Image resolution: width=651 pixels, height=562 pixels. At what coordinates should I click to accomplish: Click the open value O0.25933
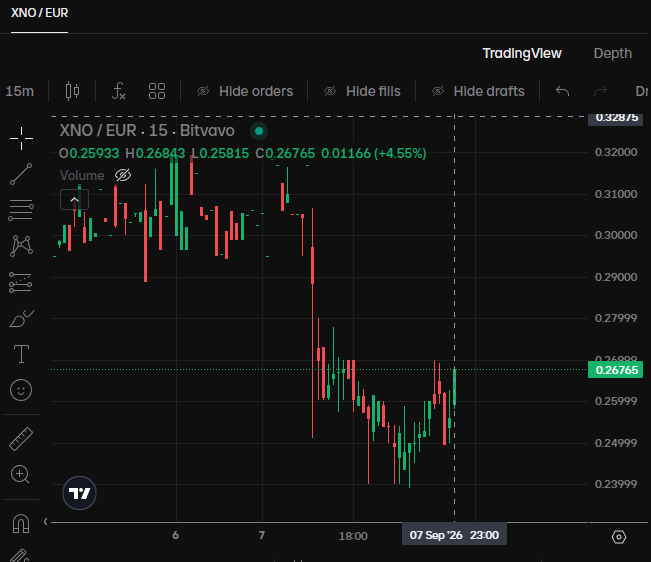pyautogui.click(x=89, y=154)
